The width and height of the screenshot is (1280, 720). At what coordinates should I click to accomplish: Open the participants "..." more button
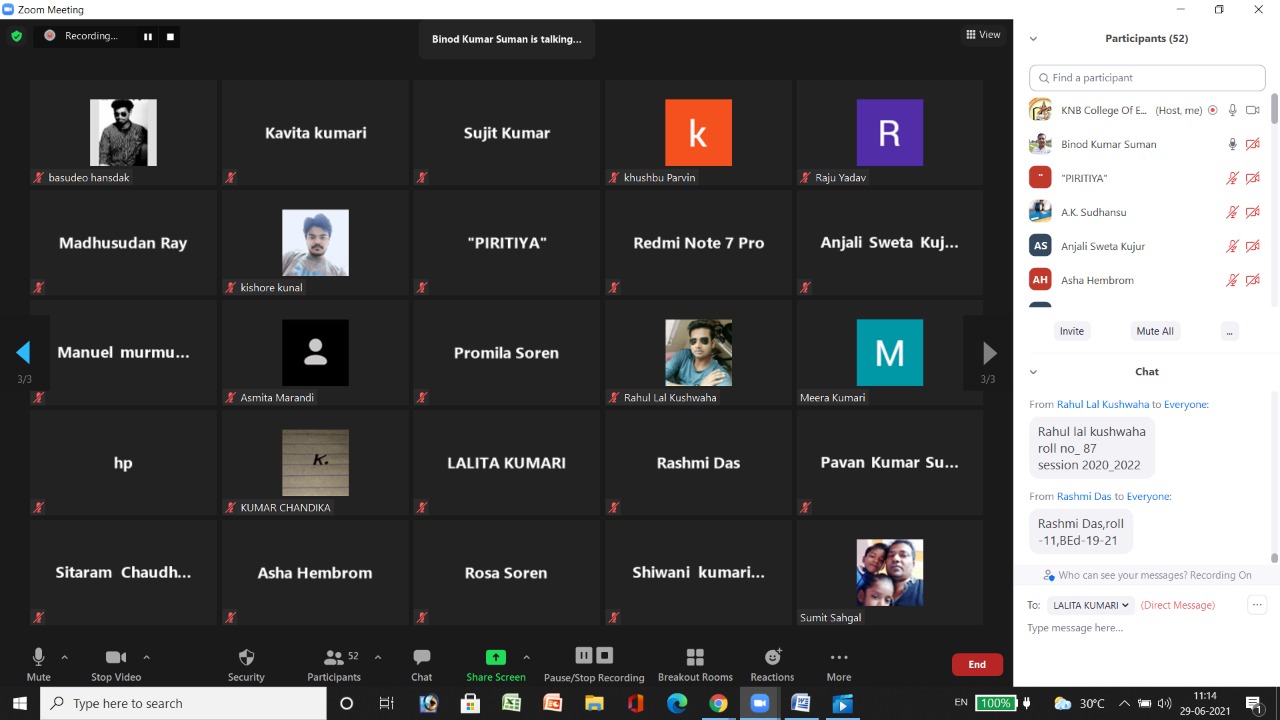[x=1229, y=331]
